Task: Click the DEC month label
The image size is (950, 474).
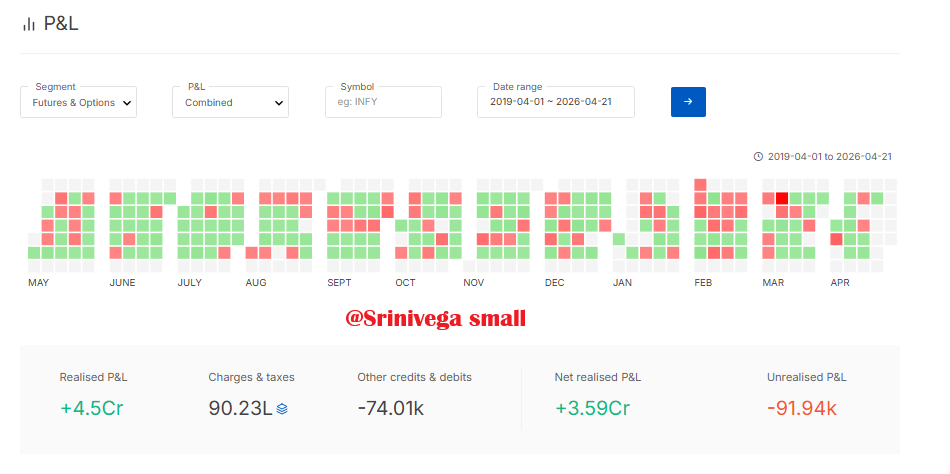Action: (x=554, y=283)
